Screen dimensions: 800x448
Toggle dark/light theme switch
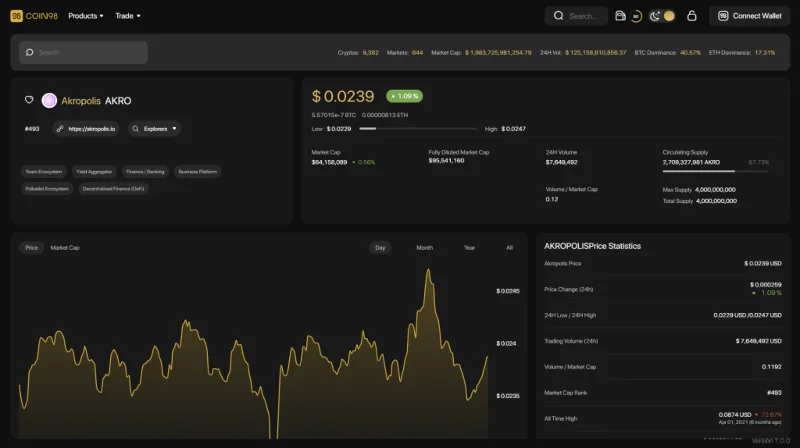point(662,16)
